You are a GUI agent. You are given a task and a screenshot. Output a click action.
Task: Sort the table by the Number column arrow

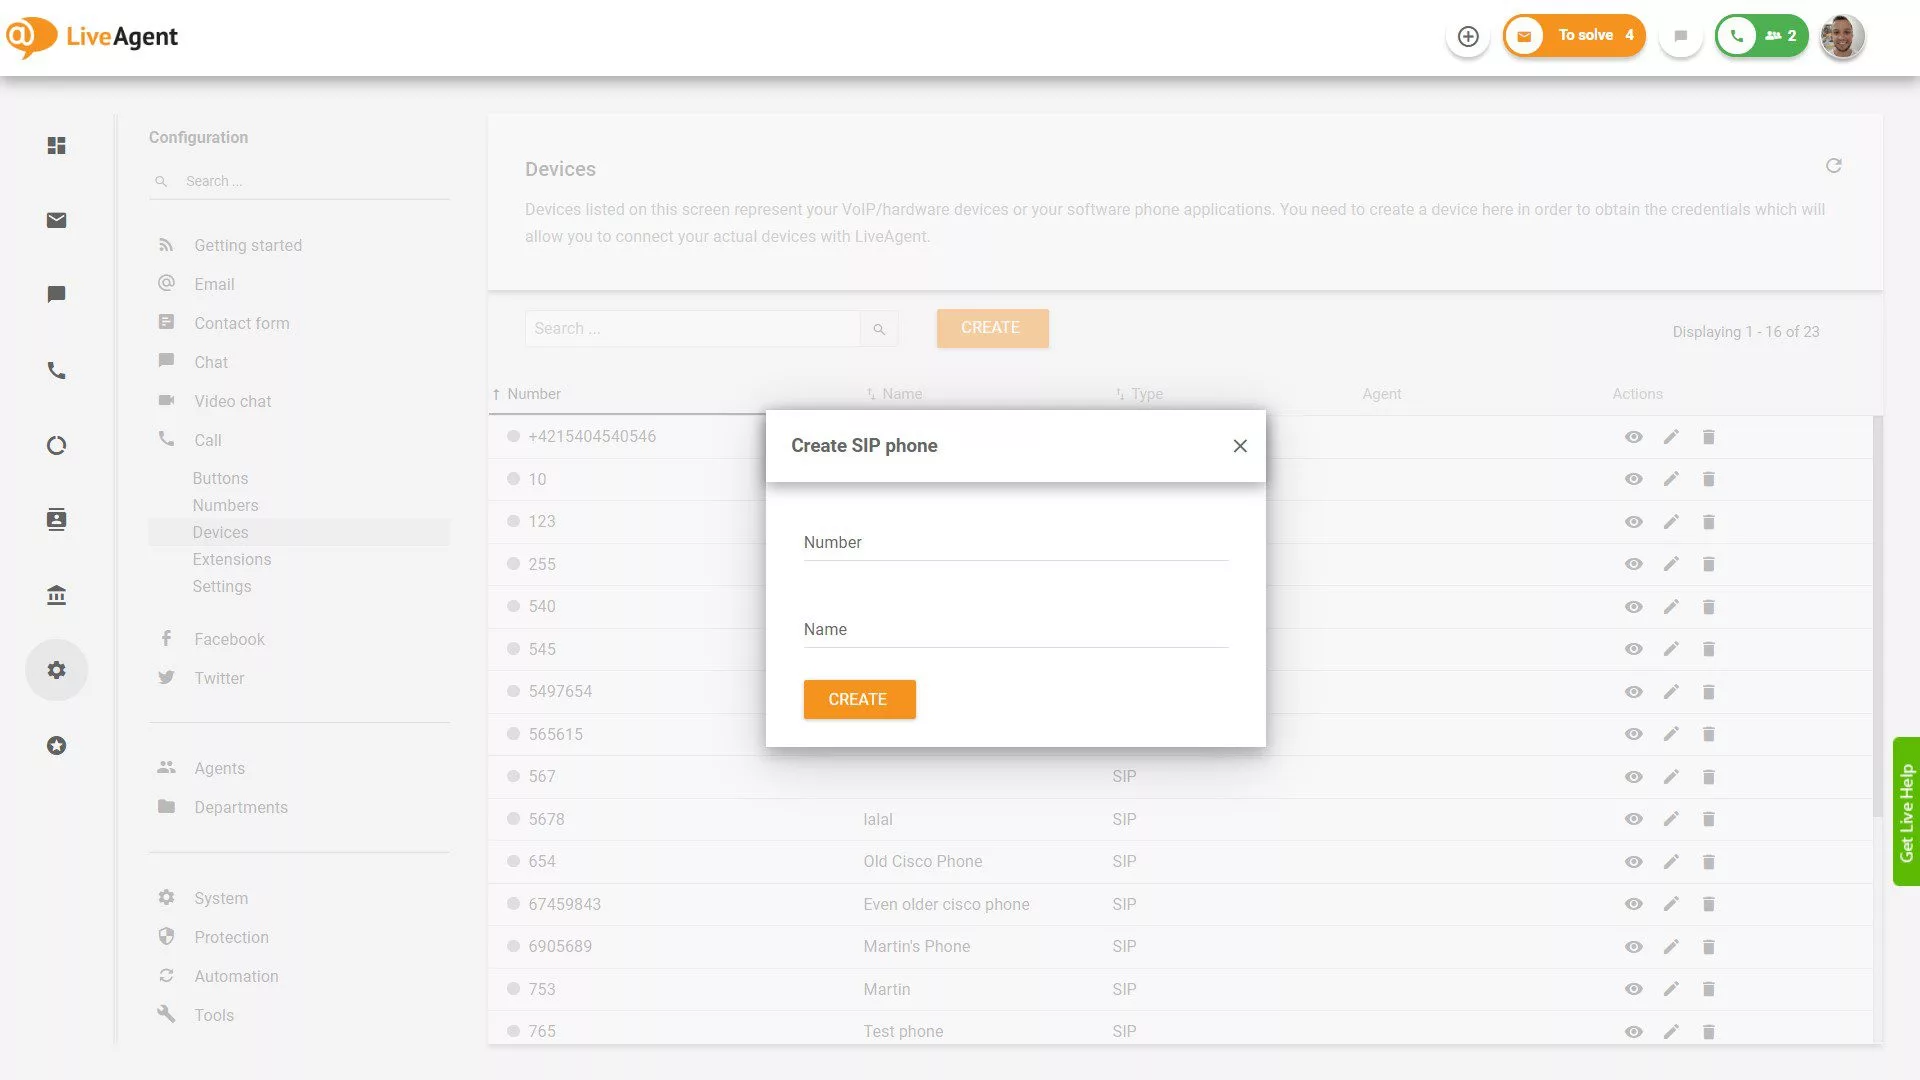tap(496, 393)
